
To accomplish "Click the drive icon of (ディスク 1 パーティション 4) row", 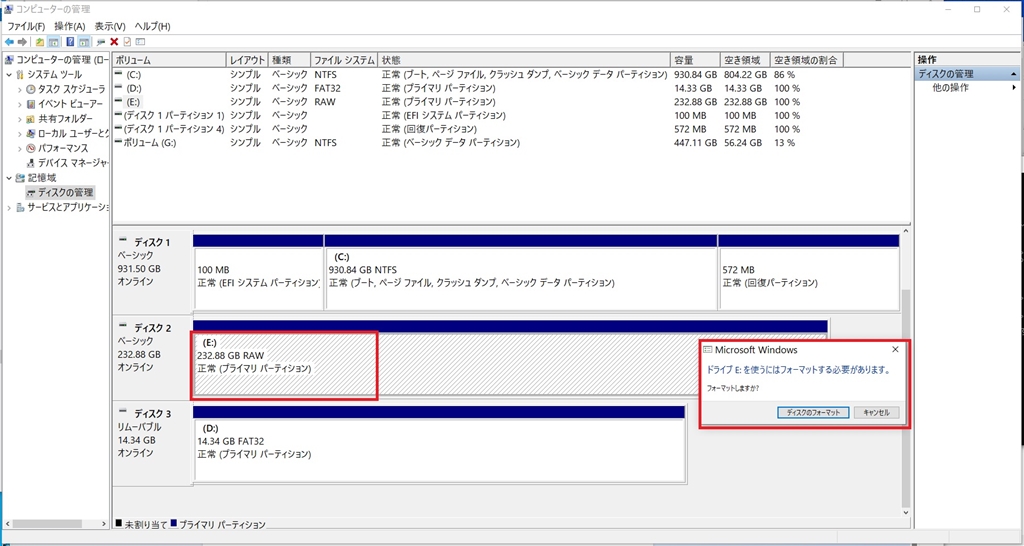I will [118, 129].
